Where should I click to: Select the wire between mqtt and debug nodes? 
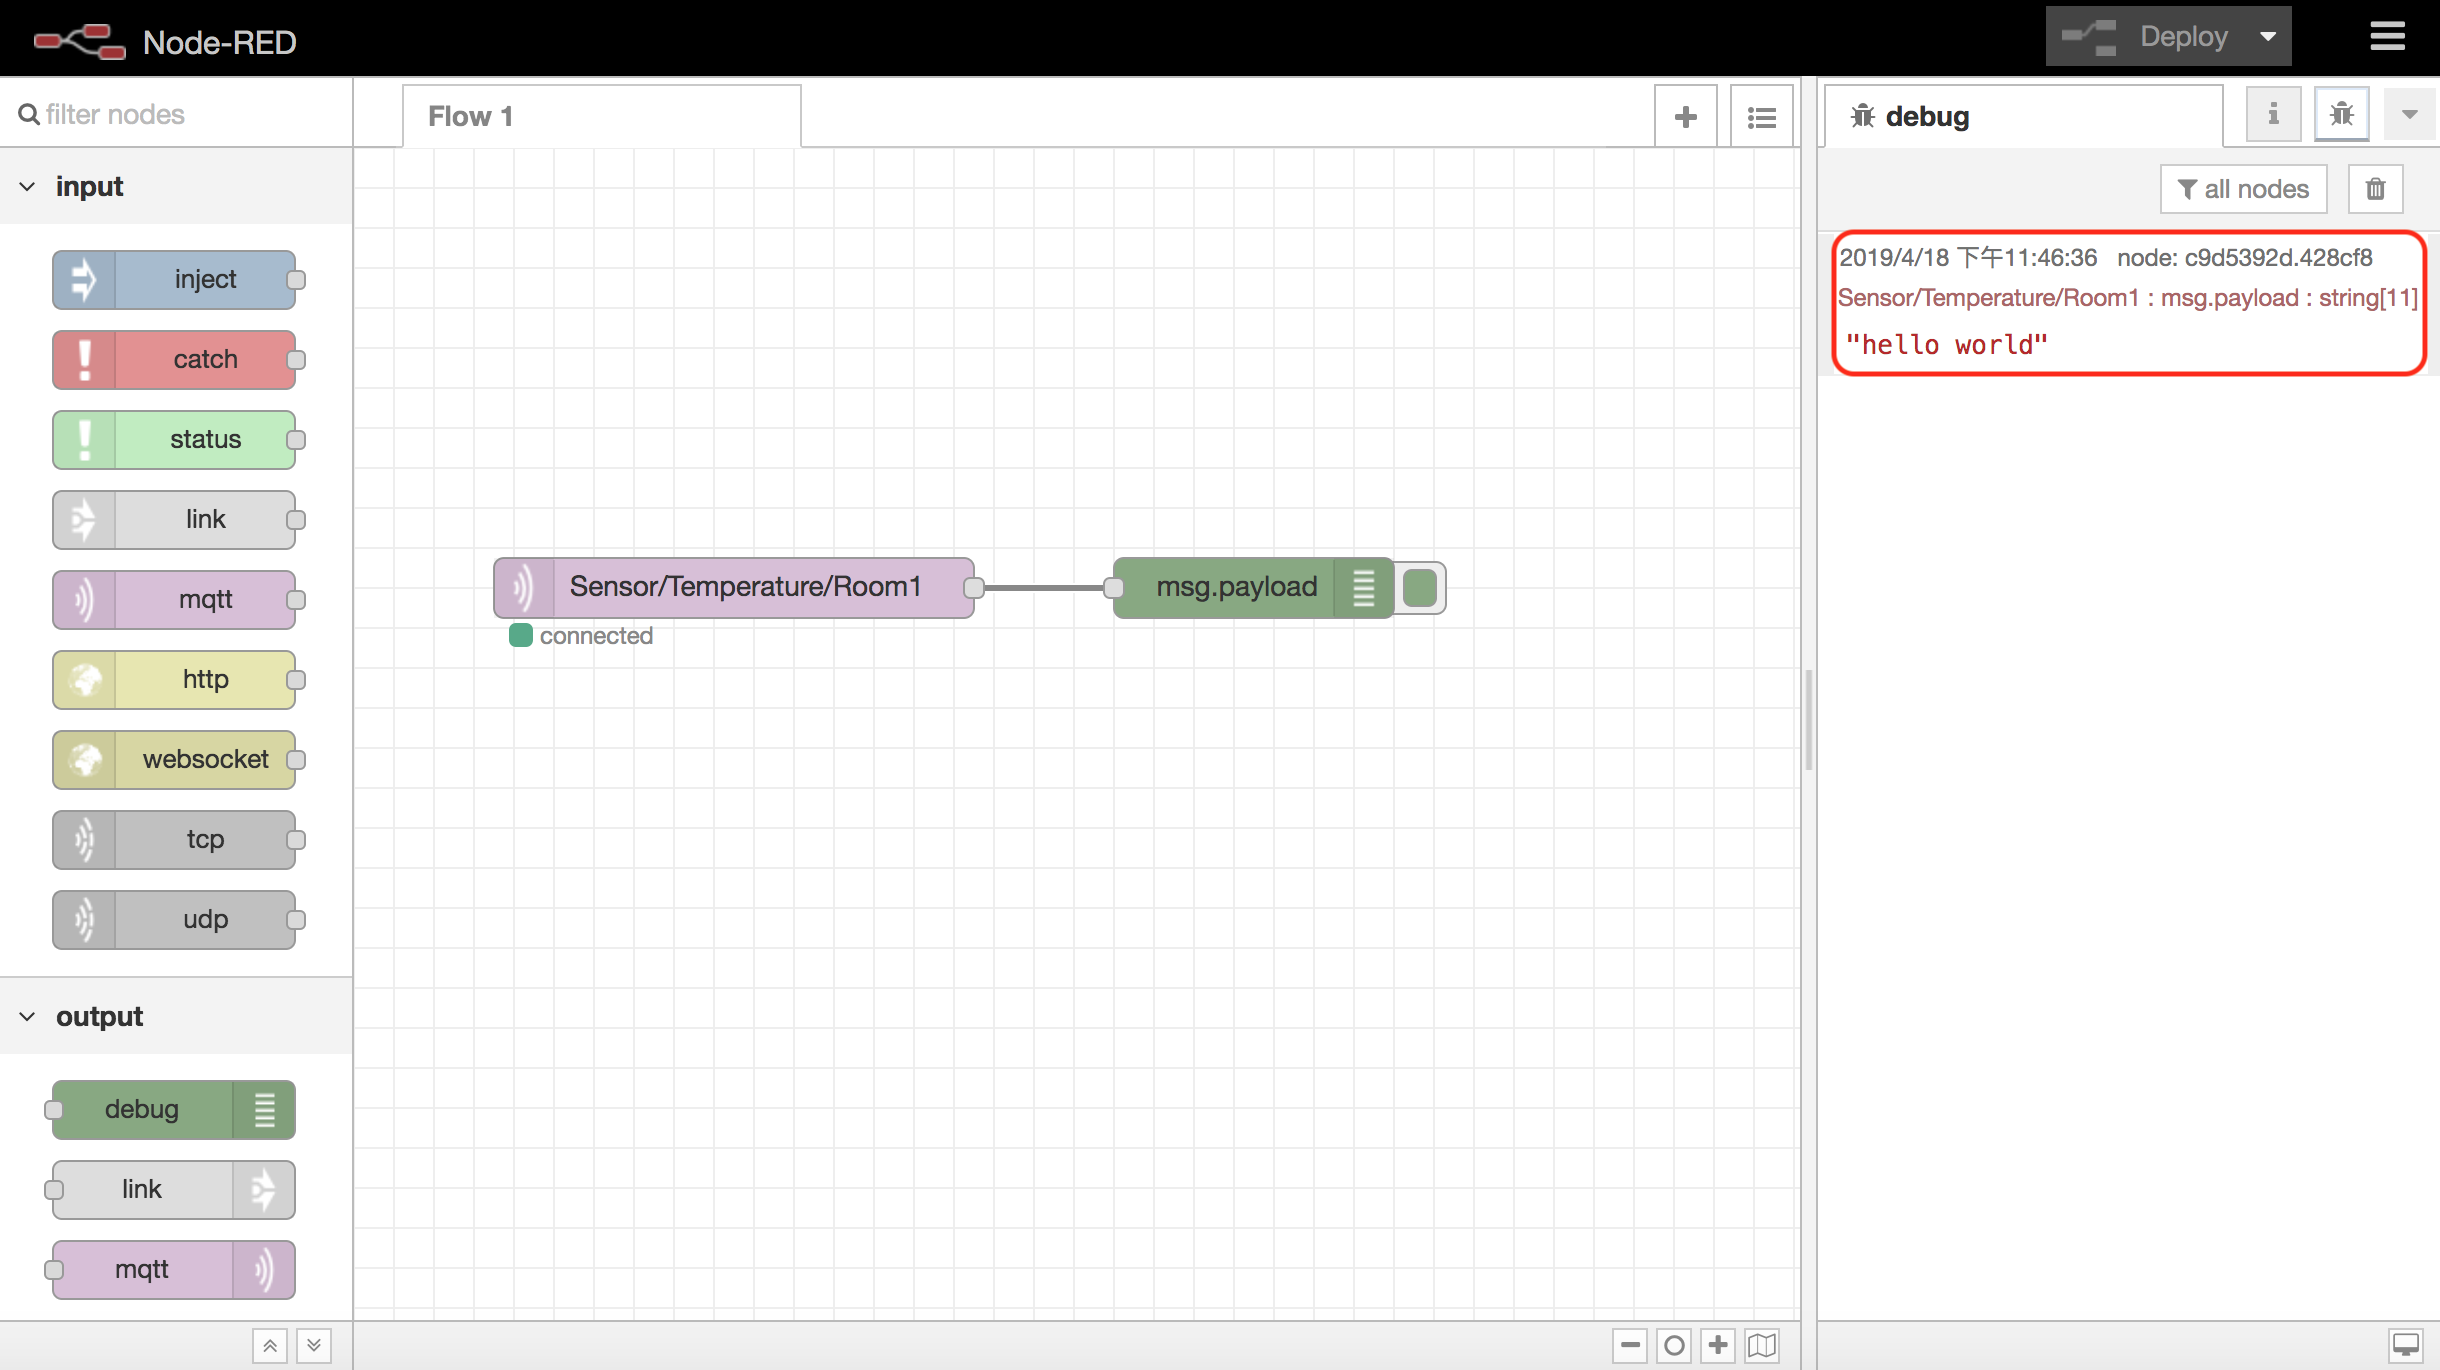[x=1043, y=588]
